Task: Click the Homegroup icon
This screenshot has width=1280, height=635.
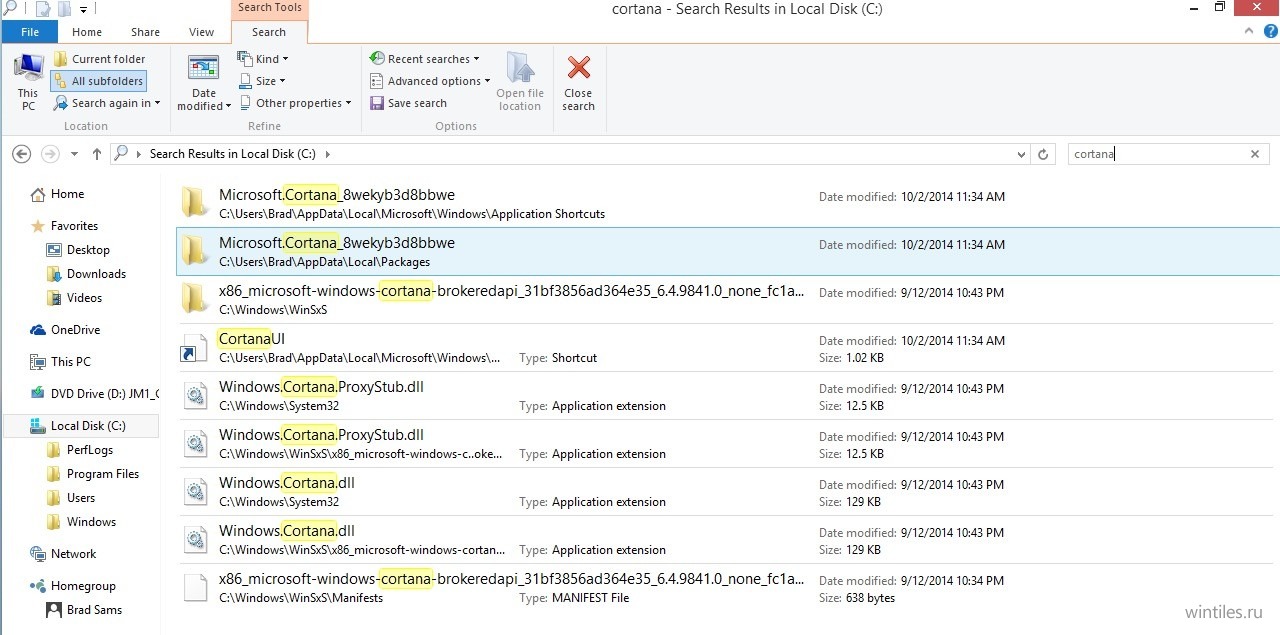Action: pos(38,586)
